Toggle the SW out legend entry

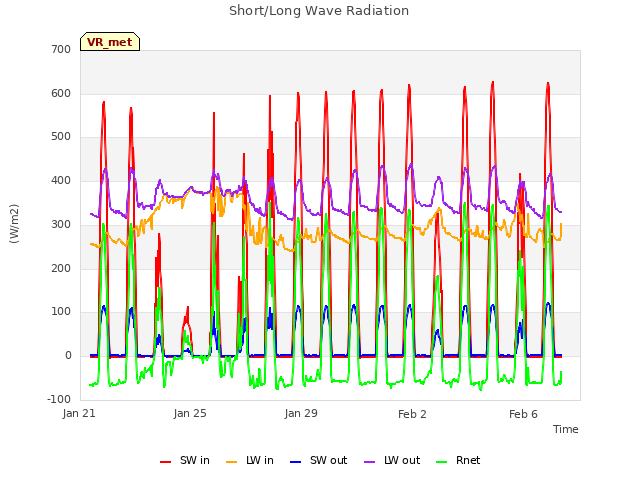[318, 460]
